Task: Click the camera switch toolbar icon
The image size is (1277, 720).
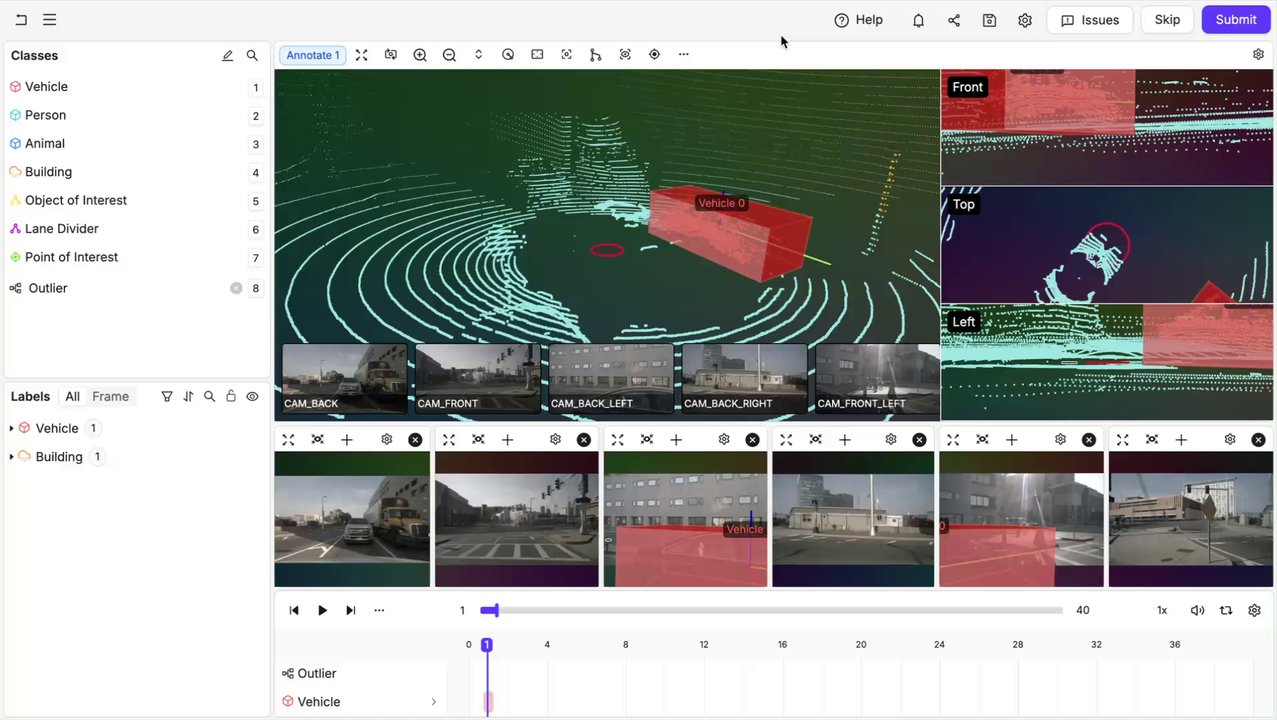Action: 391,55
